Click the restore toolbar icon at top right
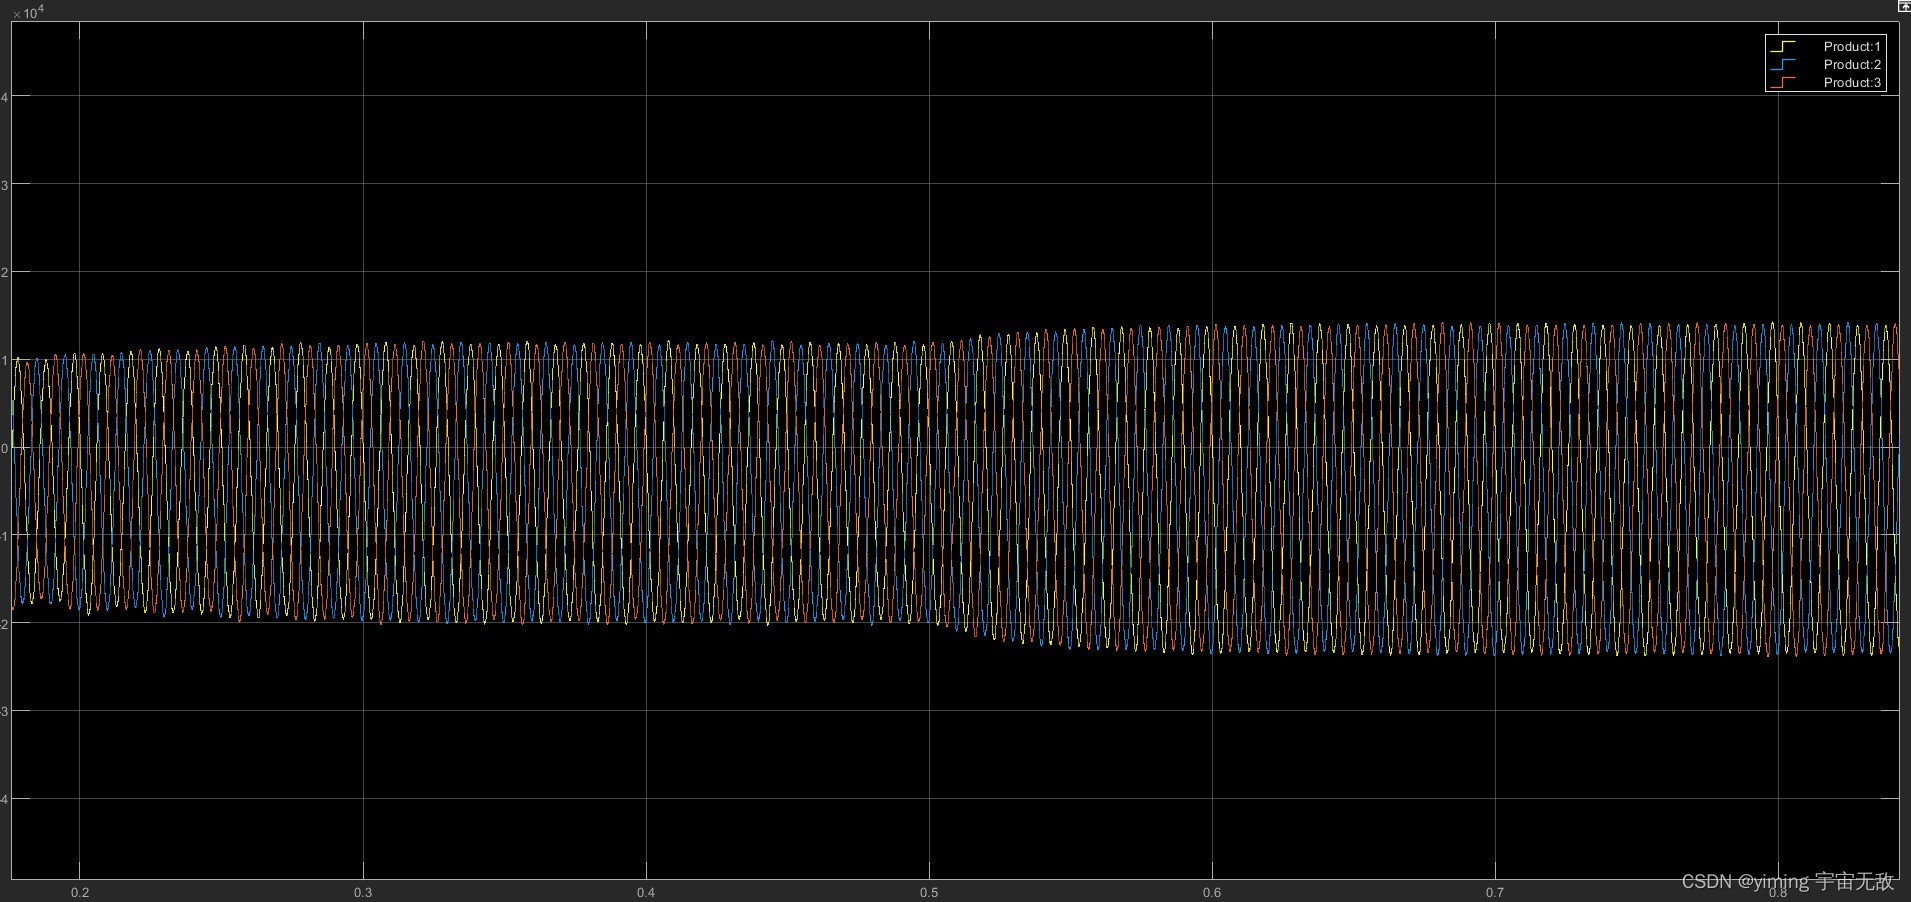The image size is (1911, 902). point(1903,6)
